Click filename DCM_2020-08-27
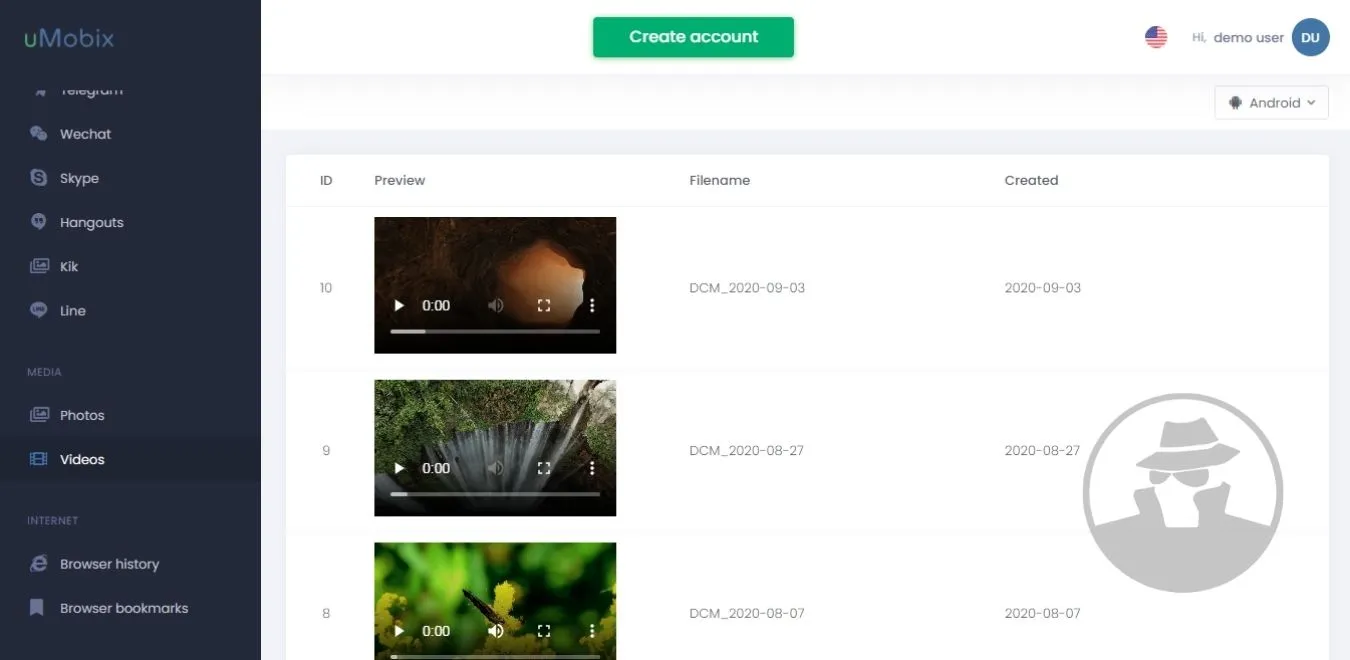Viewport: 1350px width, 660px height. [746, 451]
